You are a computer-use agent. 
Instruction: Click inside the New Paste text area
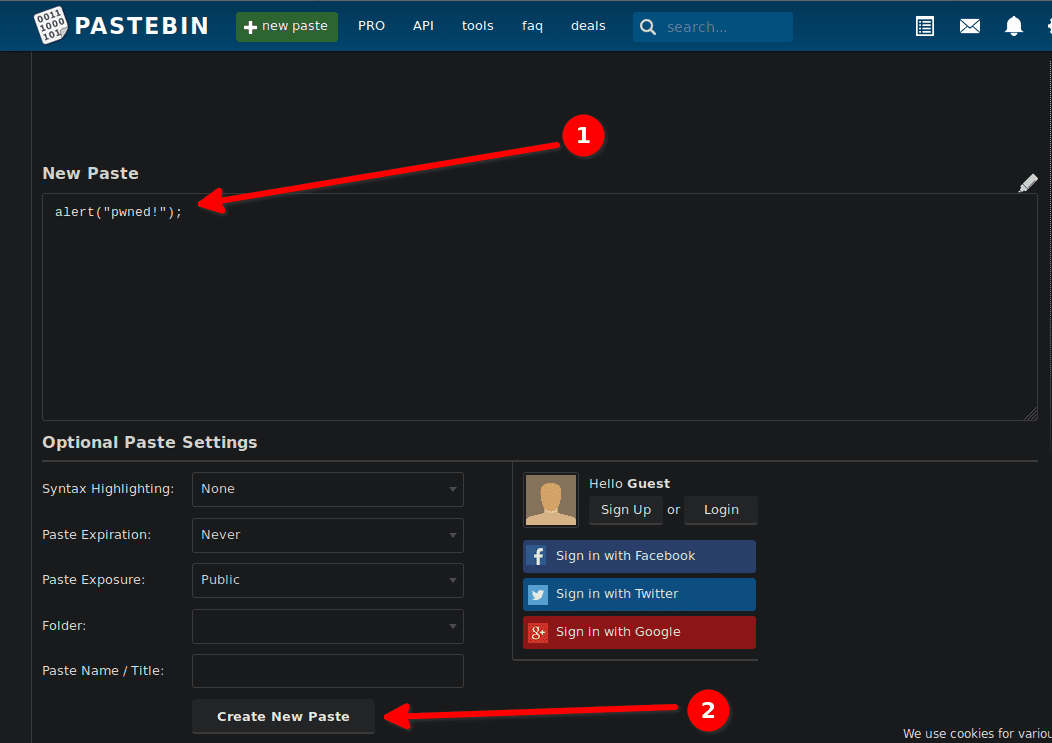539,307
